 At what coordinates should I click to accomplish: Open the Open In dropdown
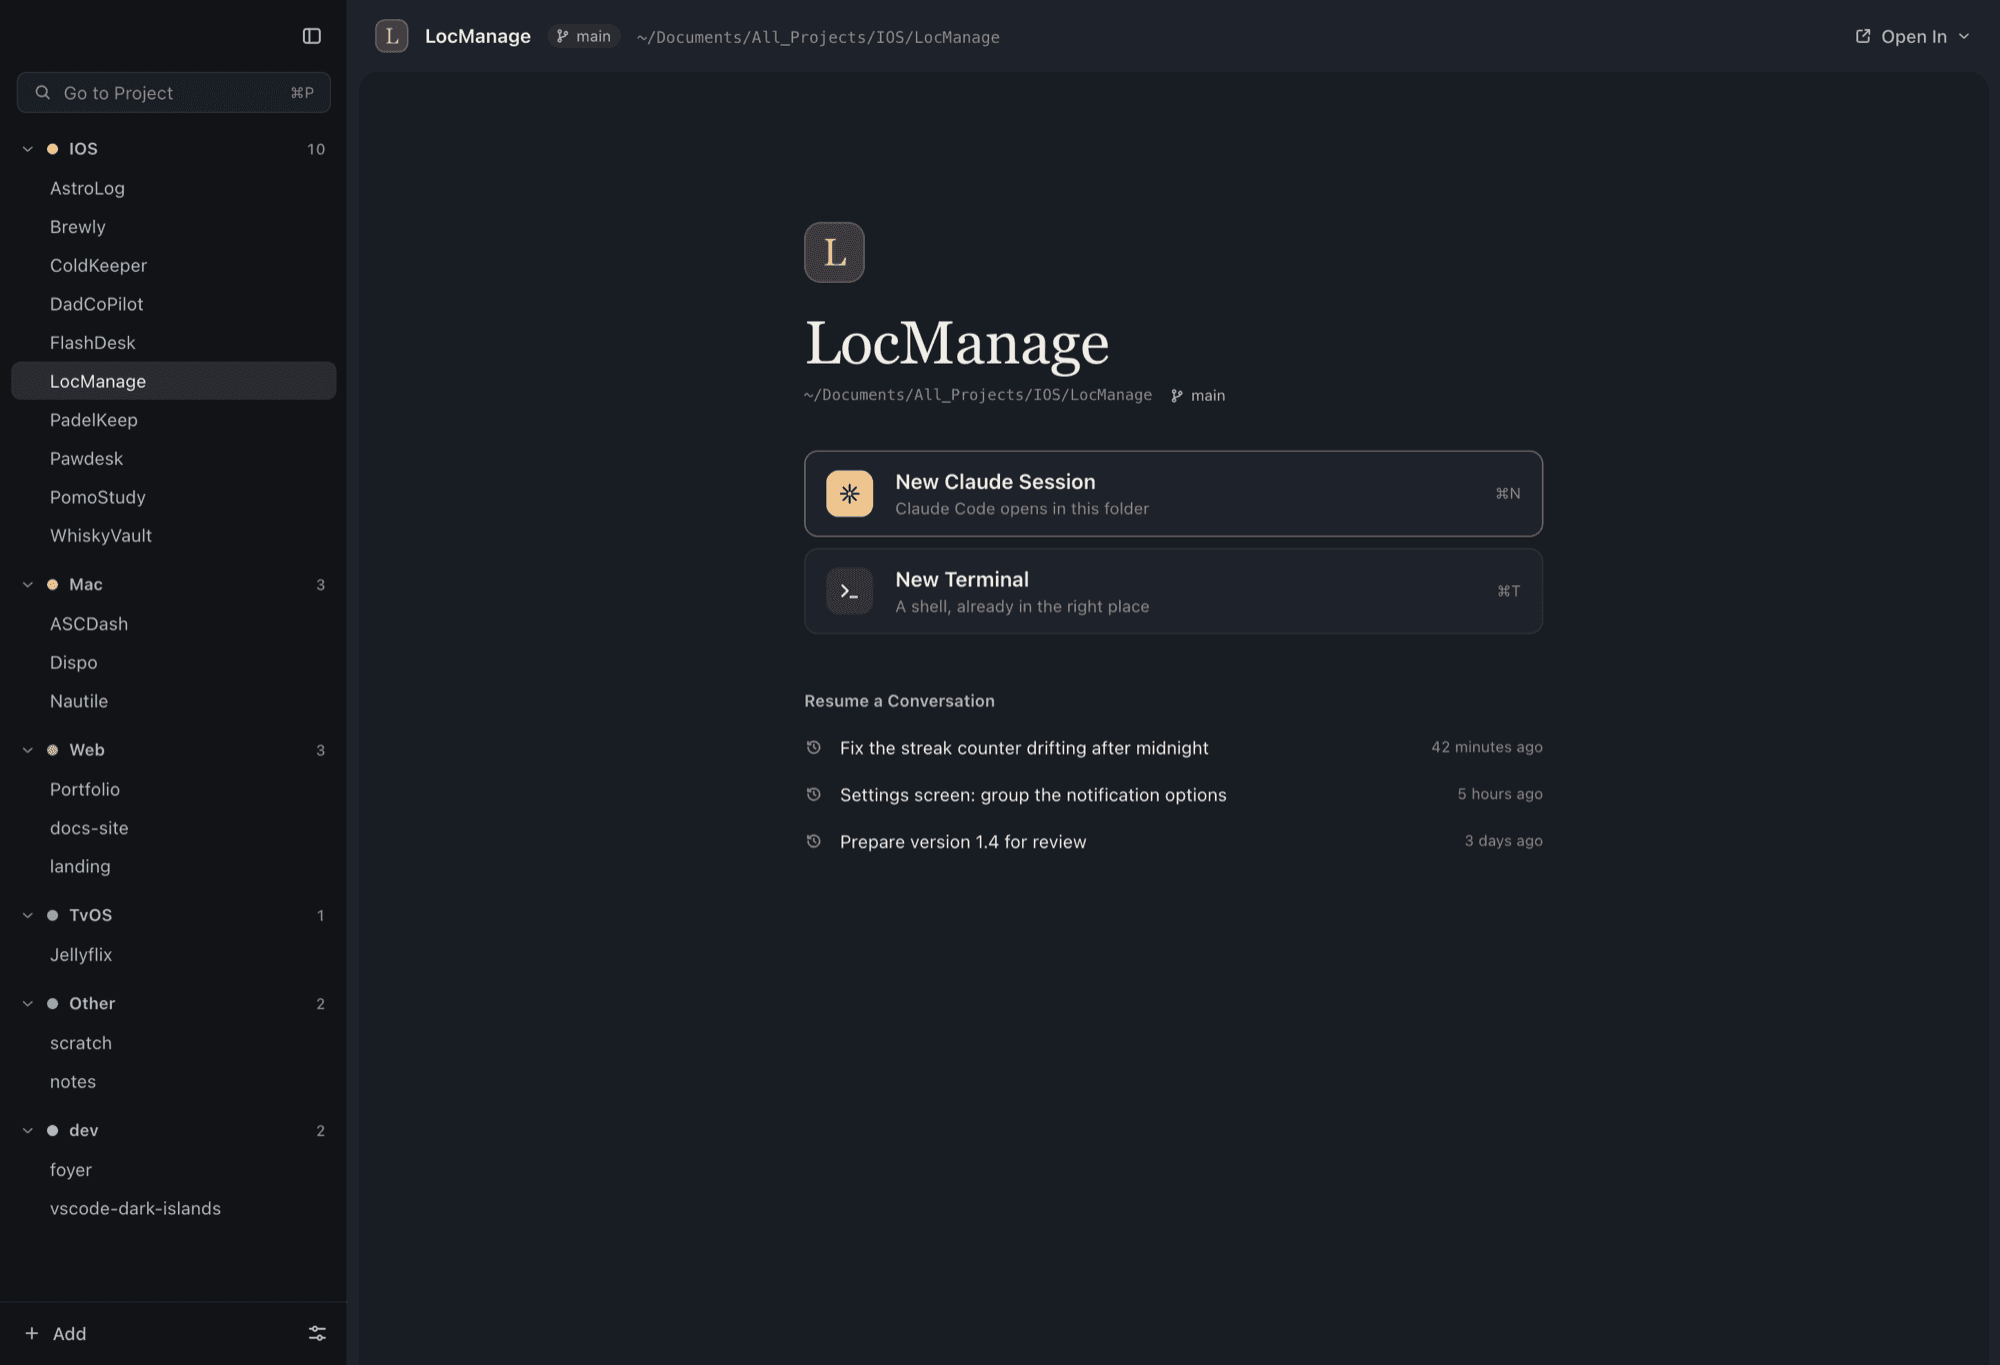tap(1912, 36)
